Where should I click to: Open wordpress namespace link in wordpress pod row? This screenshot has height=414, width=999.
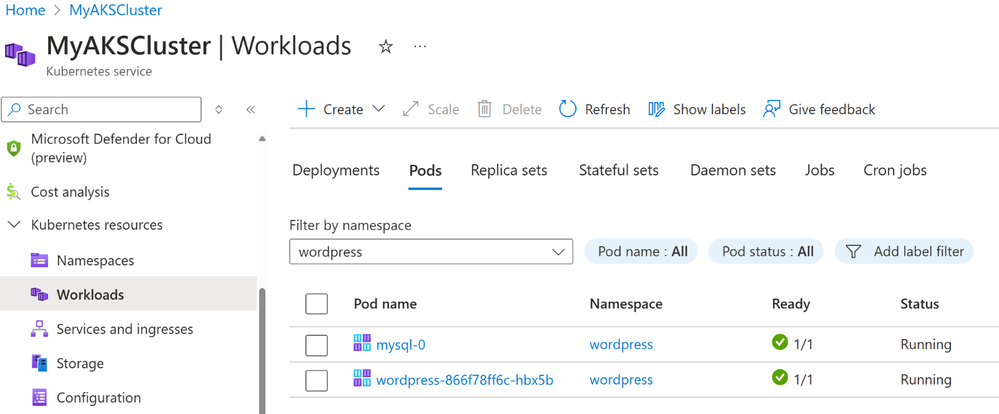pyautogui.click(x=621, y=380)
